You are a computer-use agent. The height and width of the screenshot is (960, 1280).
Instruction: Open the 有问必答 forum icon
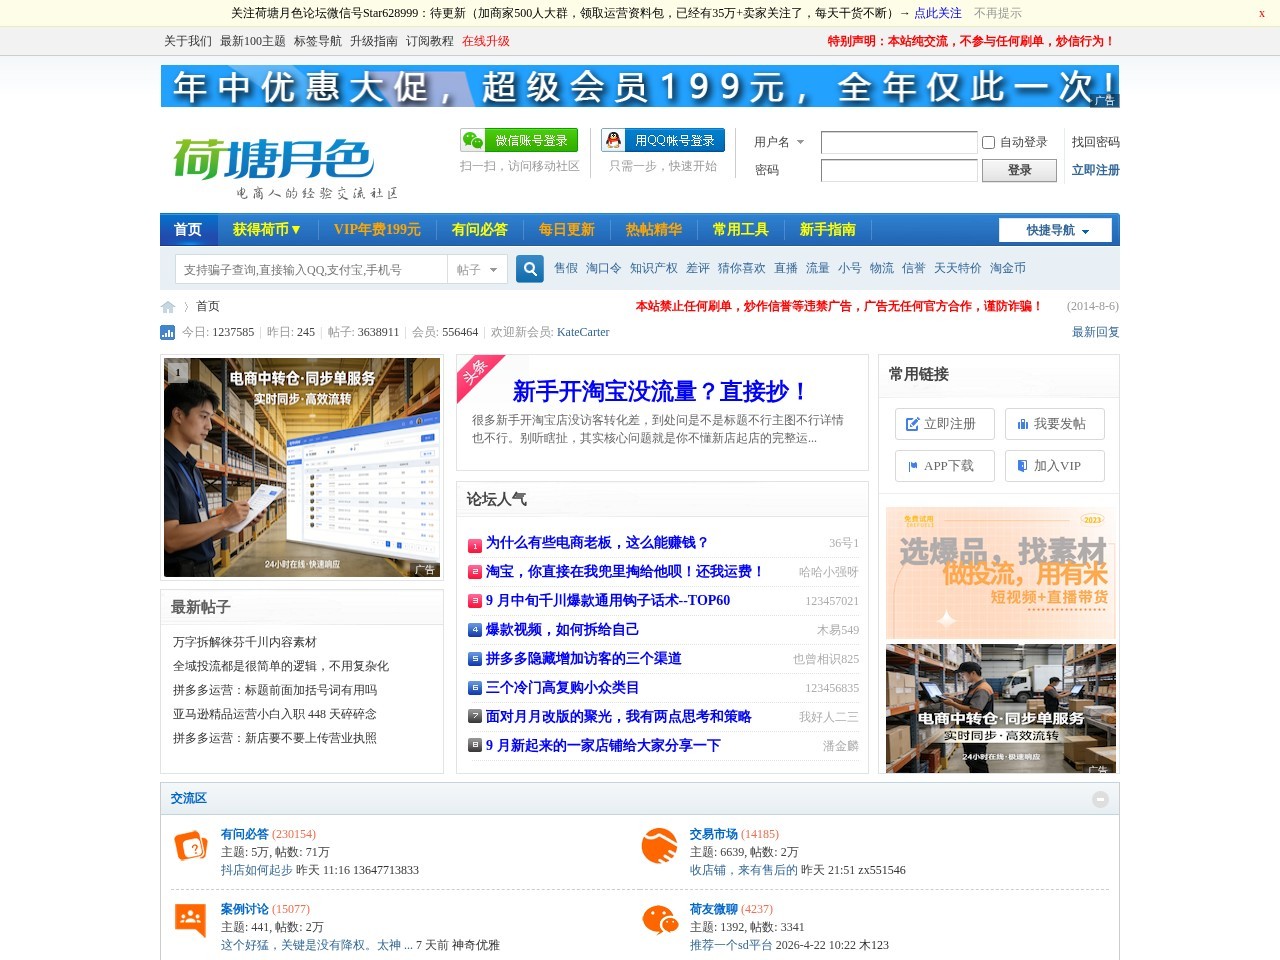[x=190, y=846]
